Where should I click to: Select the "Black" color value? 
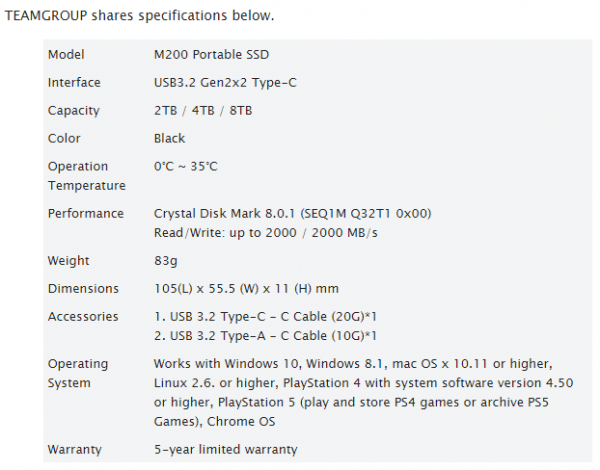[170, 138]
